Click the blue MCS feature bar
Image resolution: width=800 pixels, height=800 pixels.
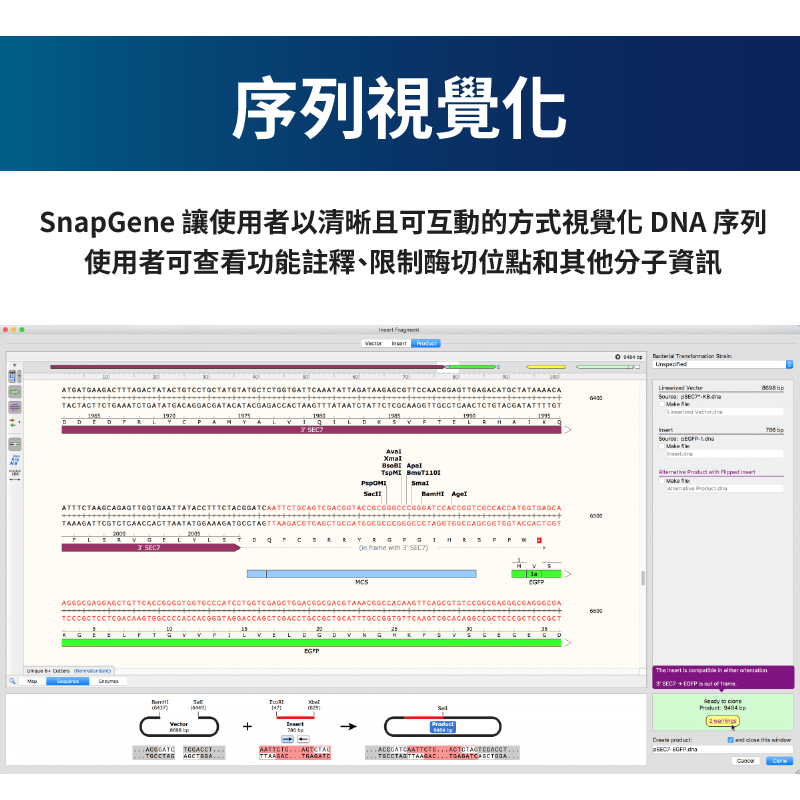coord(361,574)
